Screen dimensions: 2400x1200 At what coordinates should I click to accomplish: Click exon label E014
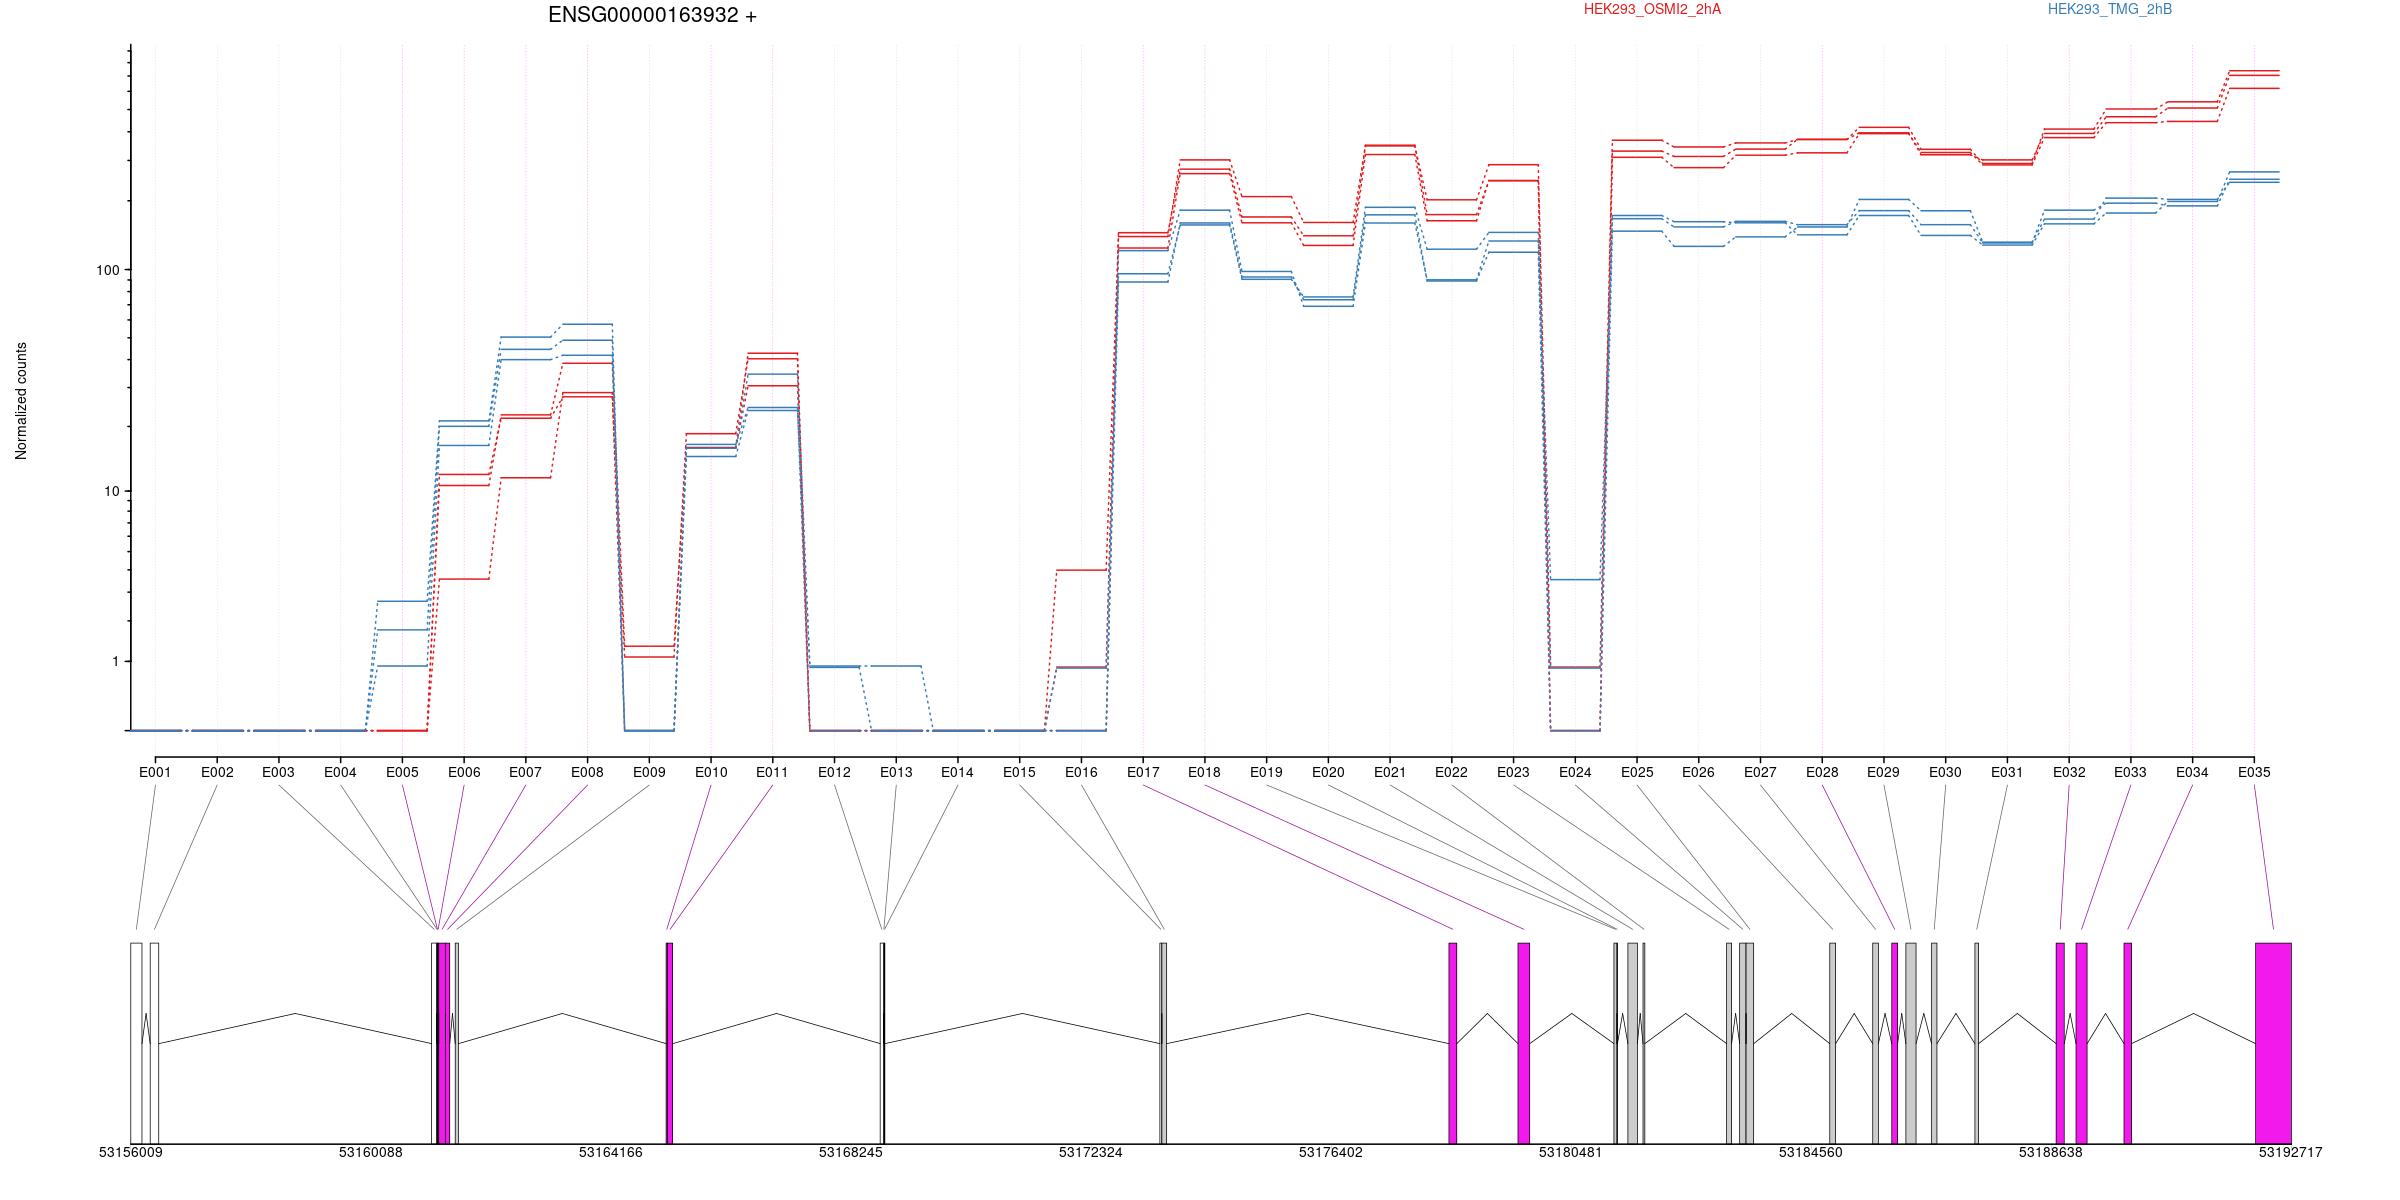957,772
